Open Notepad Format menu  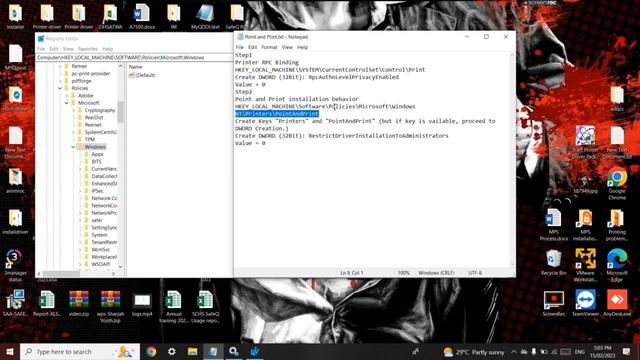(x=269, y=47)
